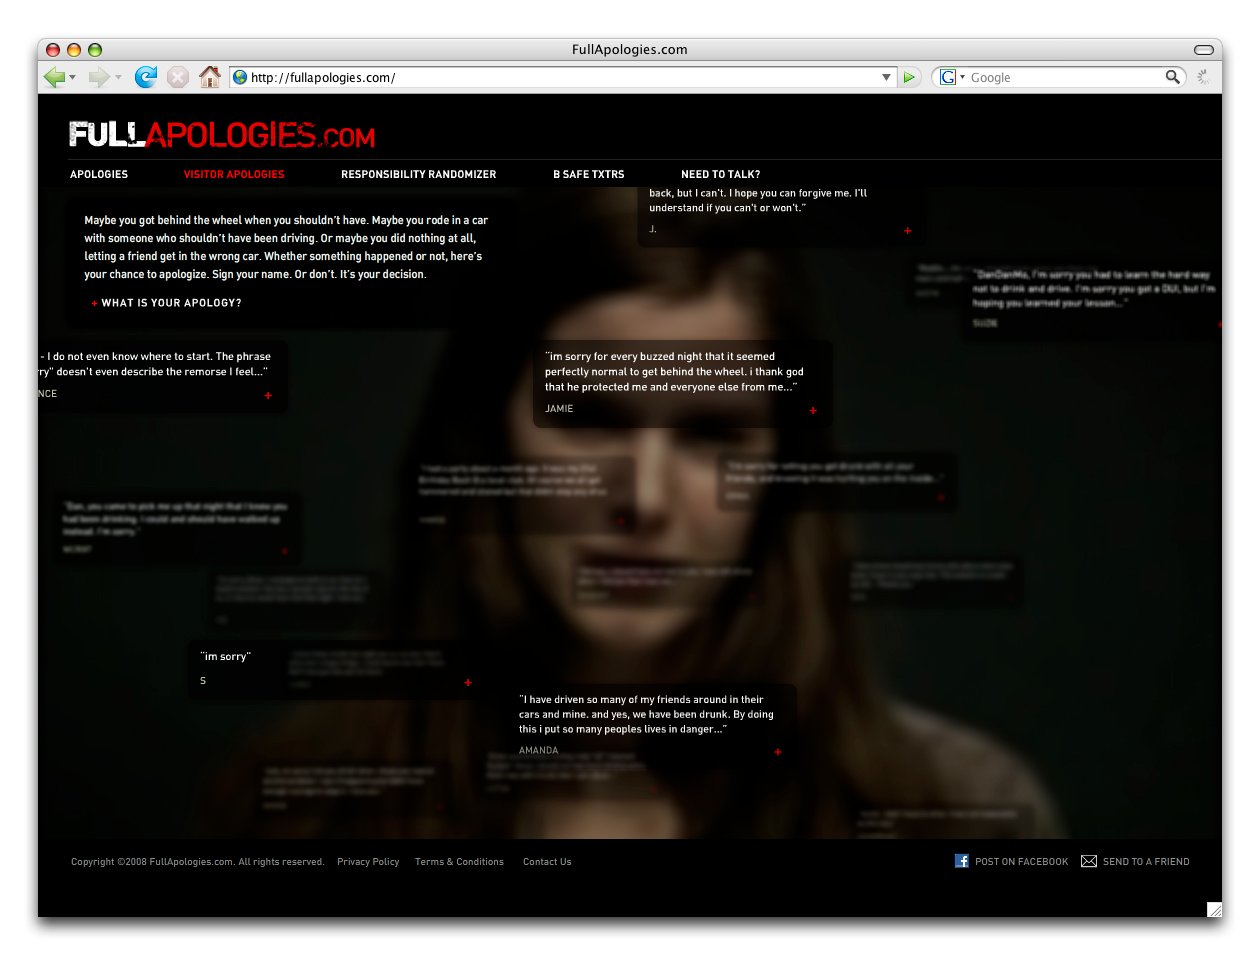The width and height of the screenshot is (1260, 955).
Task: Open the back button history dropdown arrow
Action: [x=73, y=77]
